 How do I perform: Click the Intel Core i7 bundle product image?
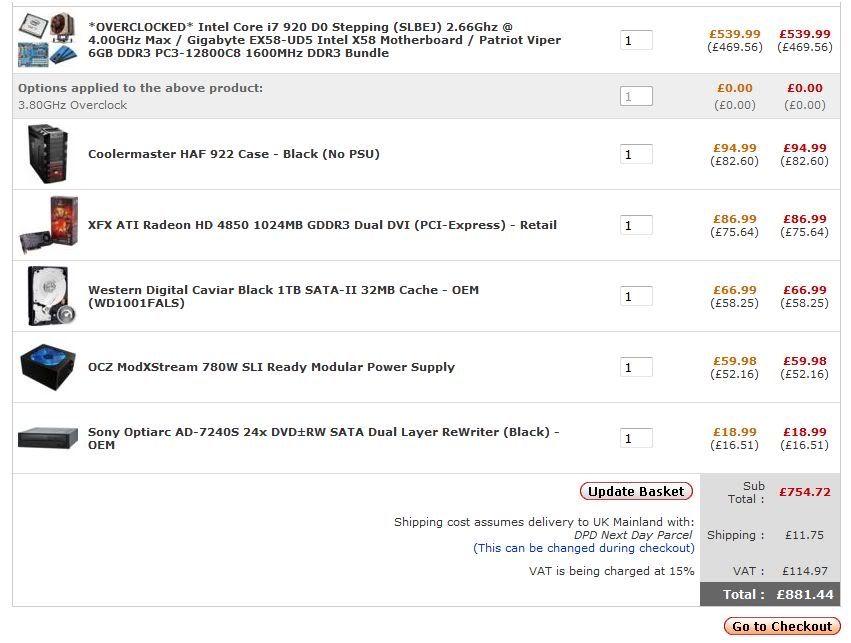pyautogui.click(x=47, y=40)
